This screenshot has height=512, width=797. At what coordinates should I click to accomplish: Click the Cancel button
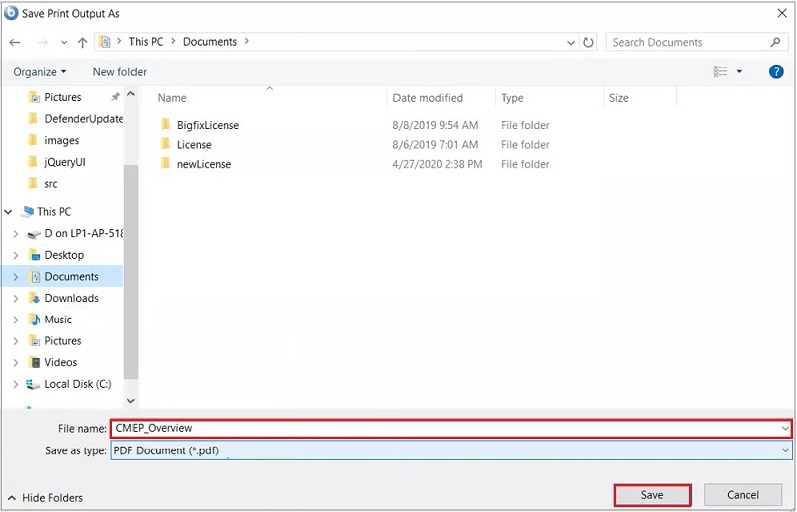pyautogui.click(x=743, y=495)
